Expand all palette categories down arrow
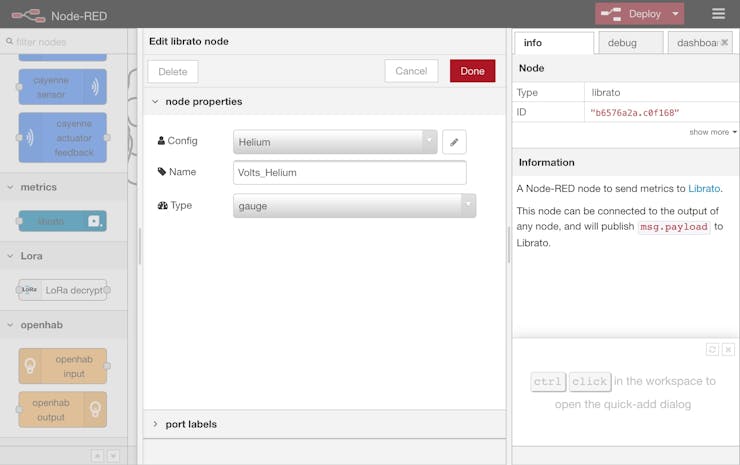 (x=113, y=456)
